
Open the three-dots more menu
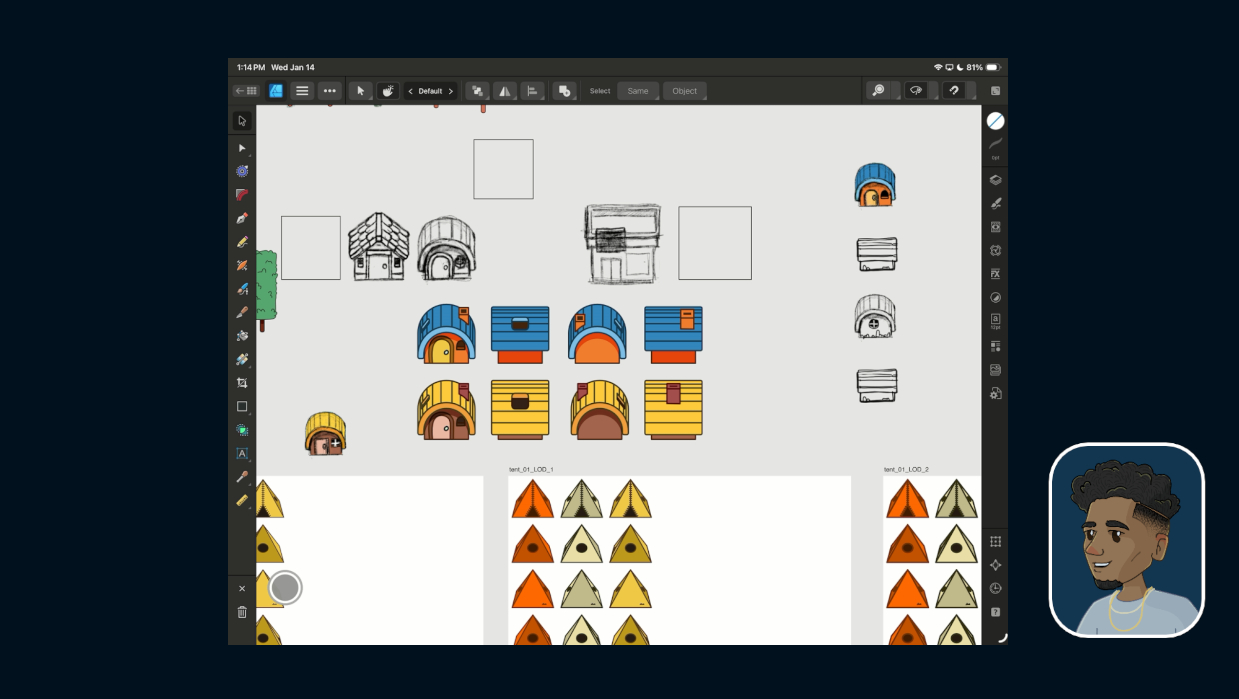[329, 91]
